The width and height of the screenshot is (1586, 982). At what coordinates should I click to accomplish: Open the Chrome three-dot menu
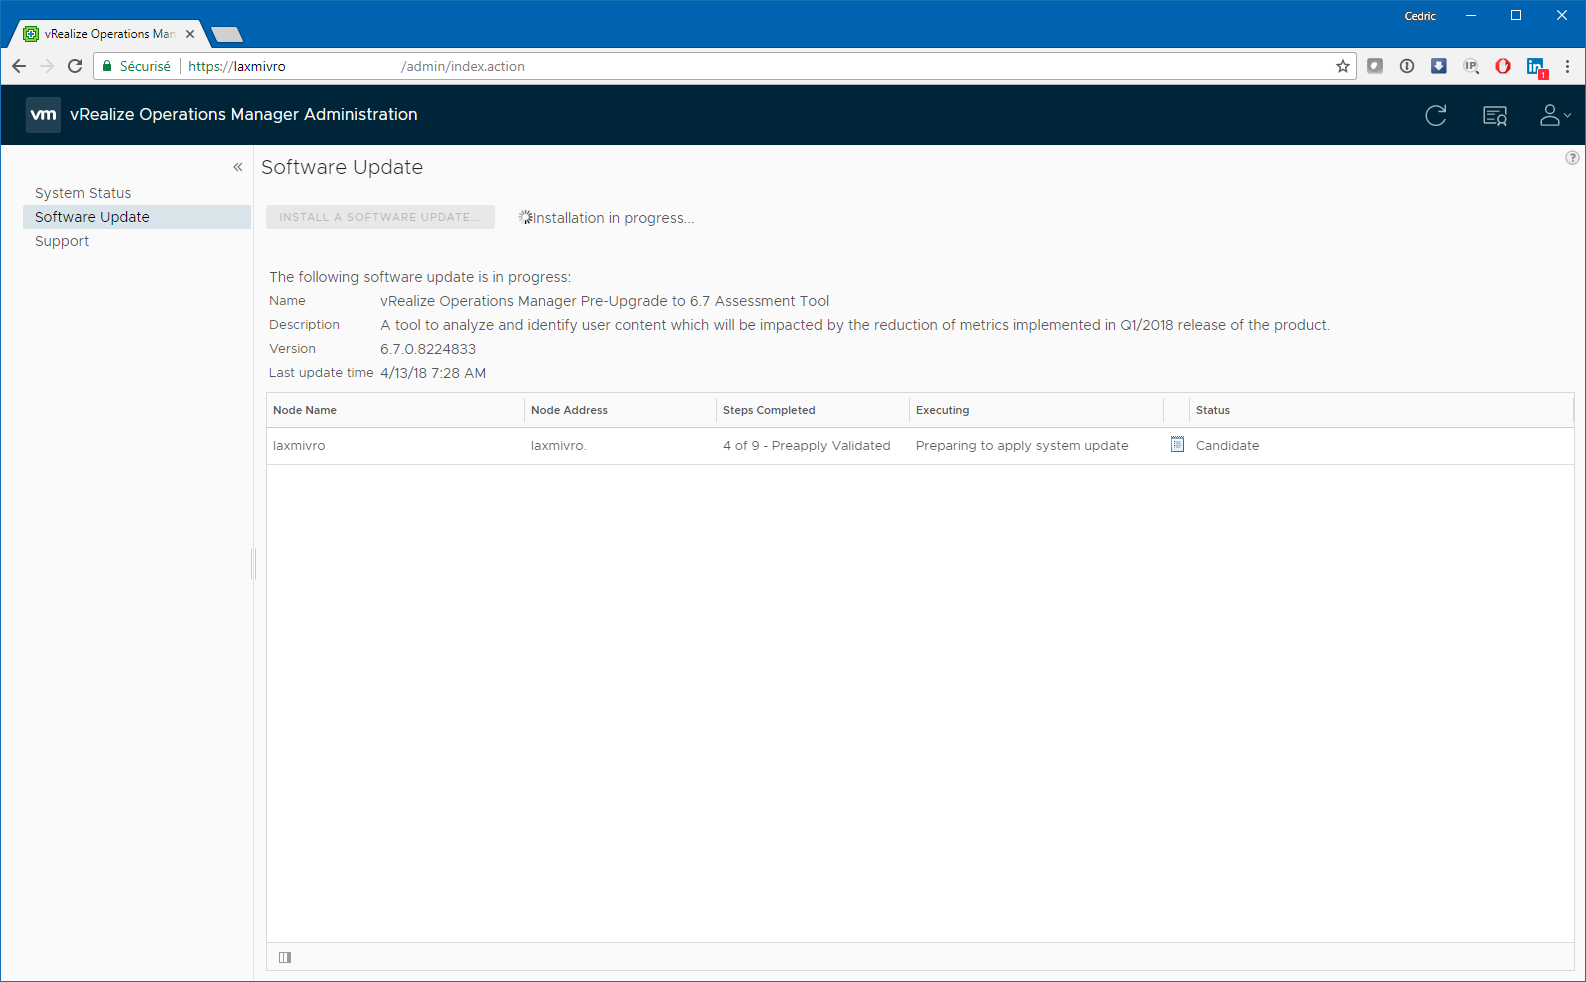[1567, 66]
